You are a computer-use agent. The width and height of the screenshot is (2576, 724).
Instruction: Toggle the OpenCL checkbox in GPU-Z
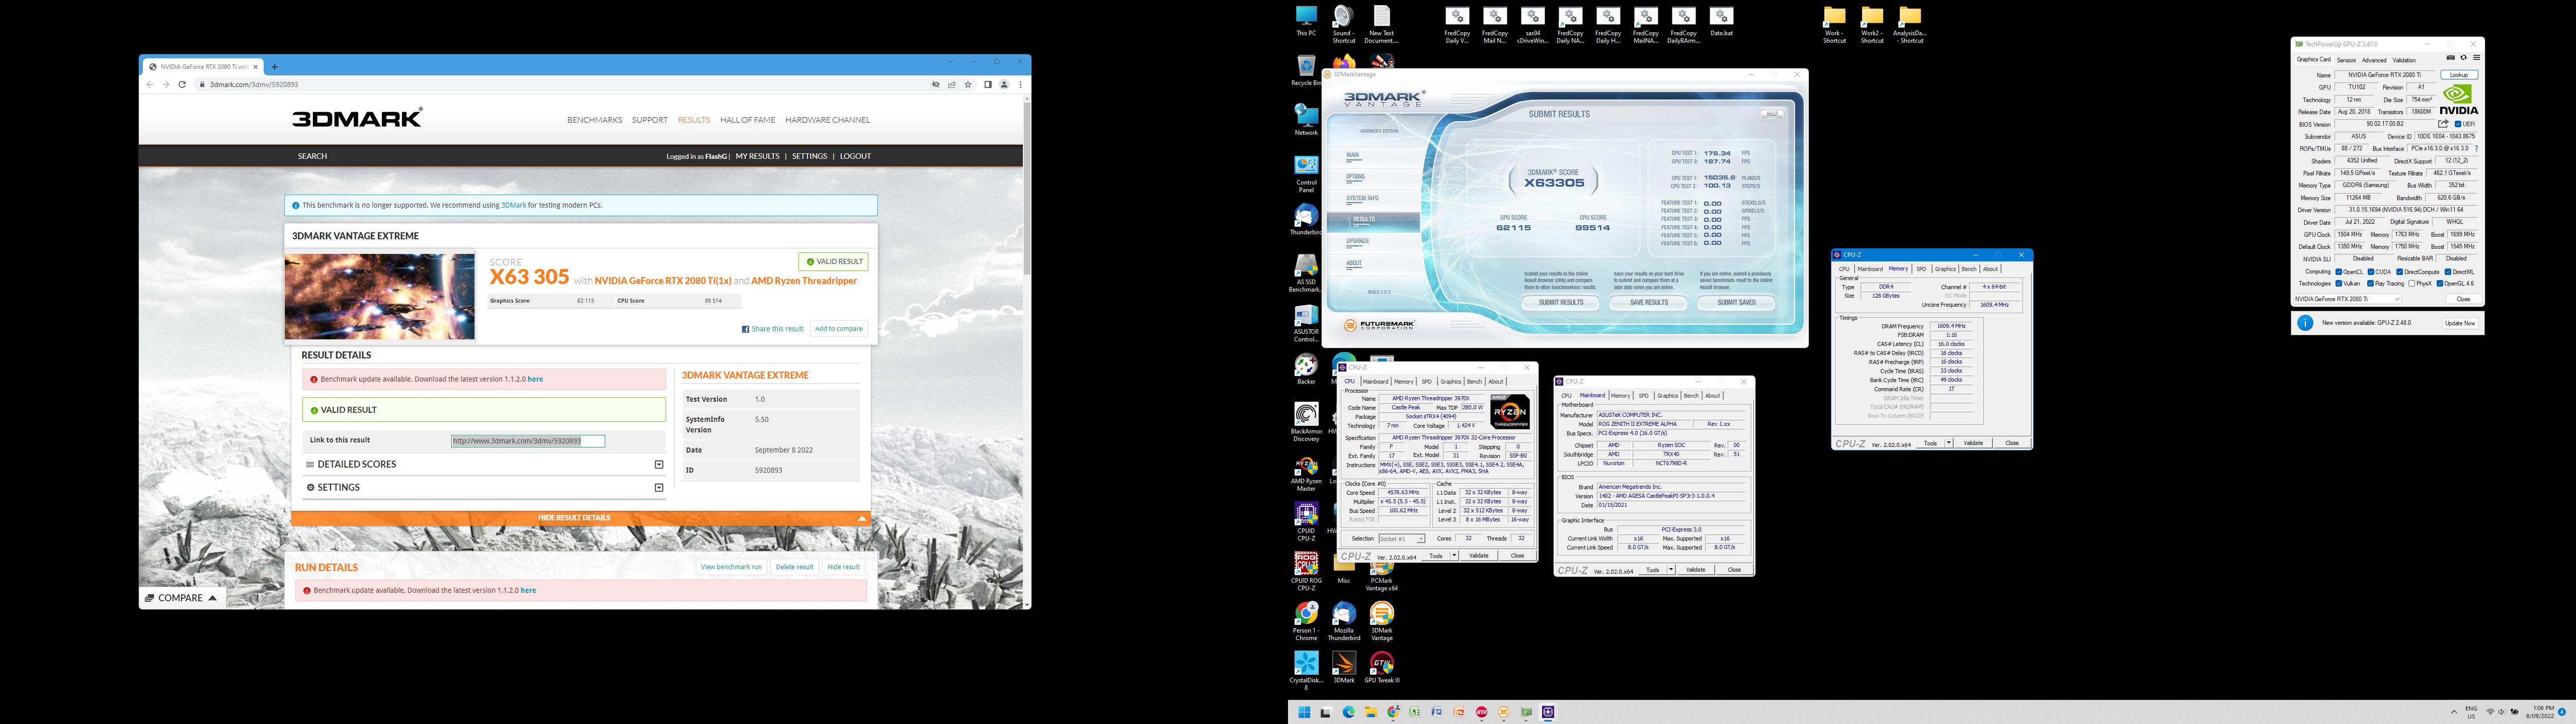point(2339,272)
